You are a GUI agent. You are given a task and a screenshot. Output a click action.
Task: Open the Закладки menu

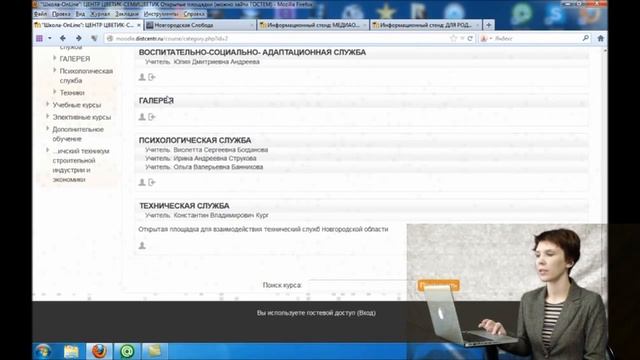click(x=127, y=14)
